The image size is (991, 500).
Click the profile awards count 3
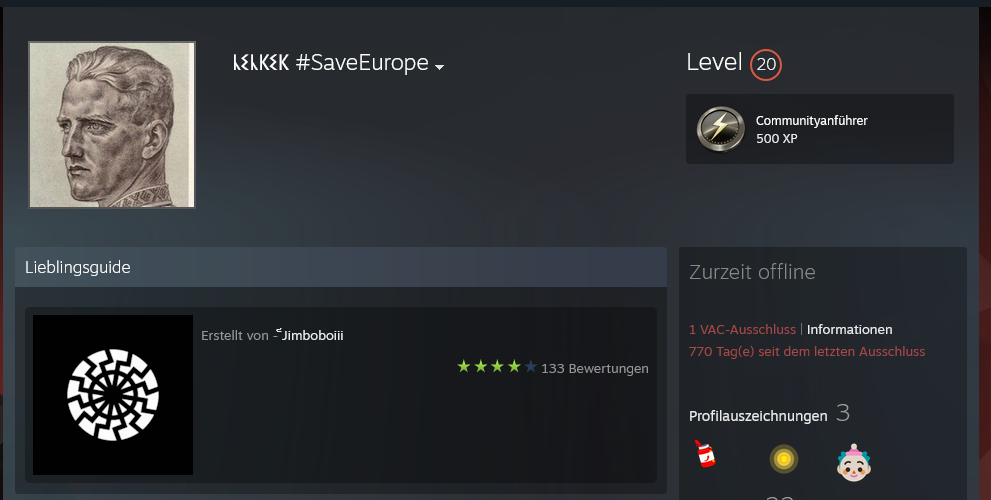point(842,413)
